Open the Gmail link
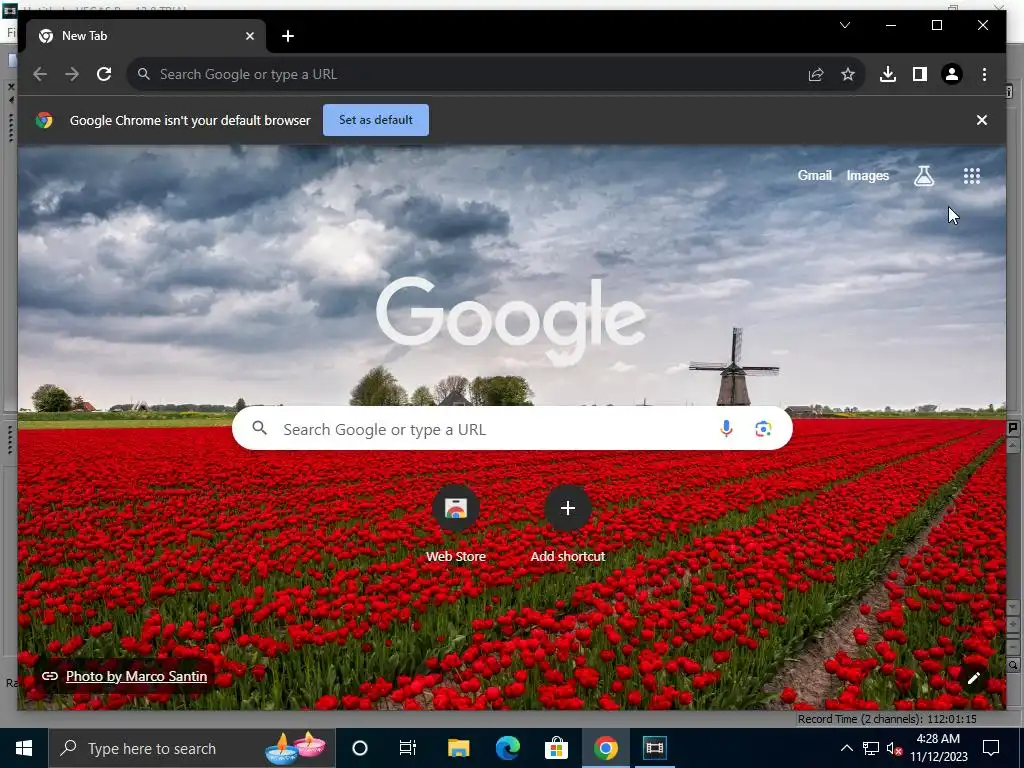This screenshot has height=768, width=1024. pos(814,175)
